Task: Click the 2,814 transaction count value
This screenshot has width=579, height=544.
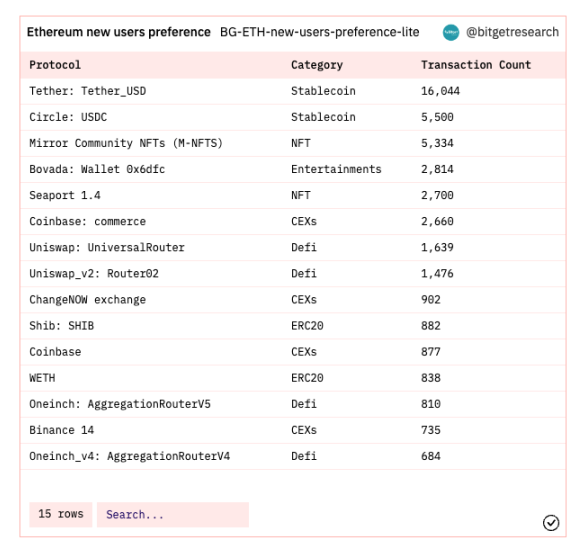Action: [437, 169]
